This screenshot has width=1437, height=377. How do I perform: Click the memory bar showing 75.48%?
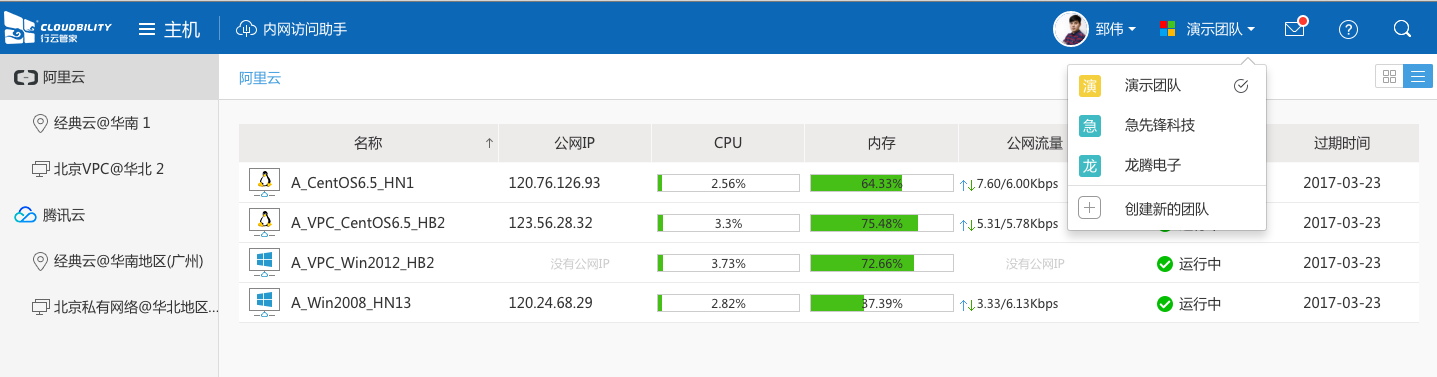tap(881, 223)
